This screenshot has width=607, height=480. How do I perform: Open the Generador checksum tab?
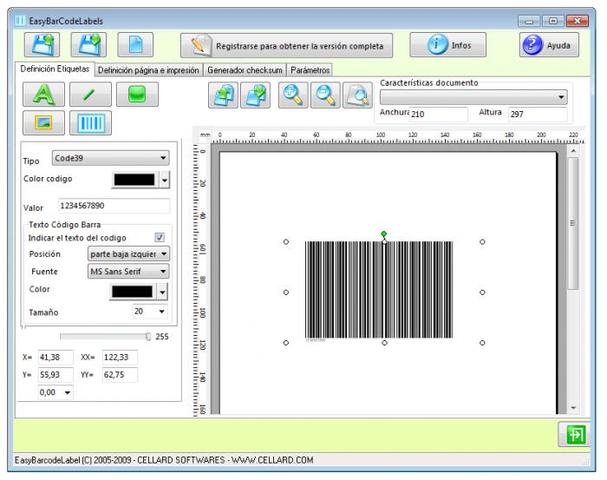[245, 70]
